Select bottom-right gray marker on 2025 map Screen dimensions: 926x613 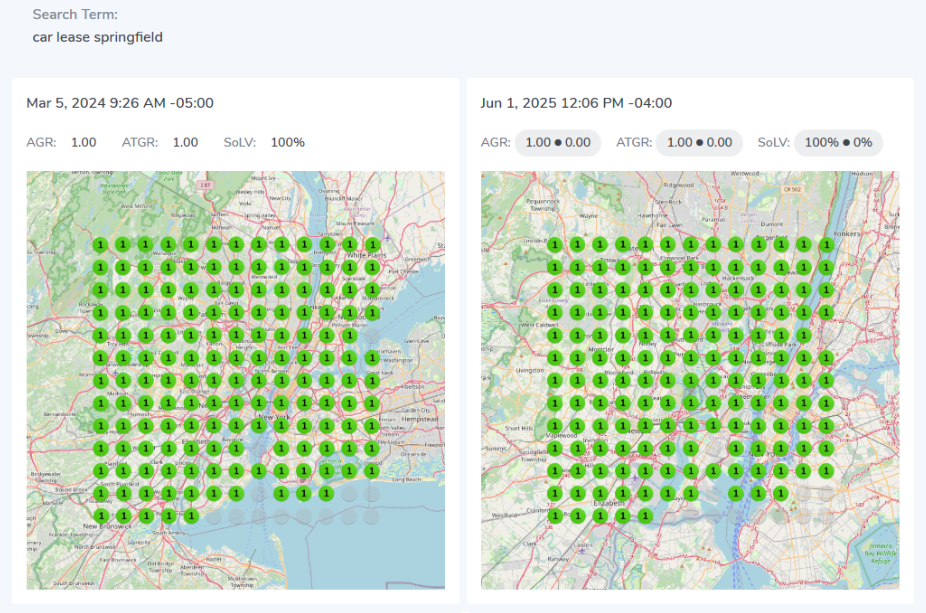(826, 516)
